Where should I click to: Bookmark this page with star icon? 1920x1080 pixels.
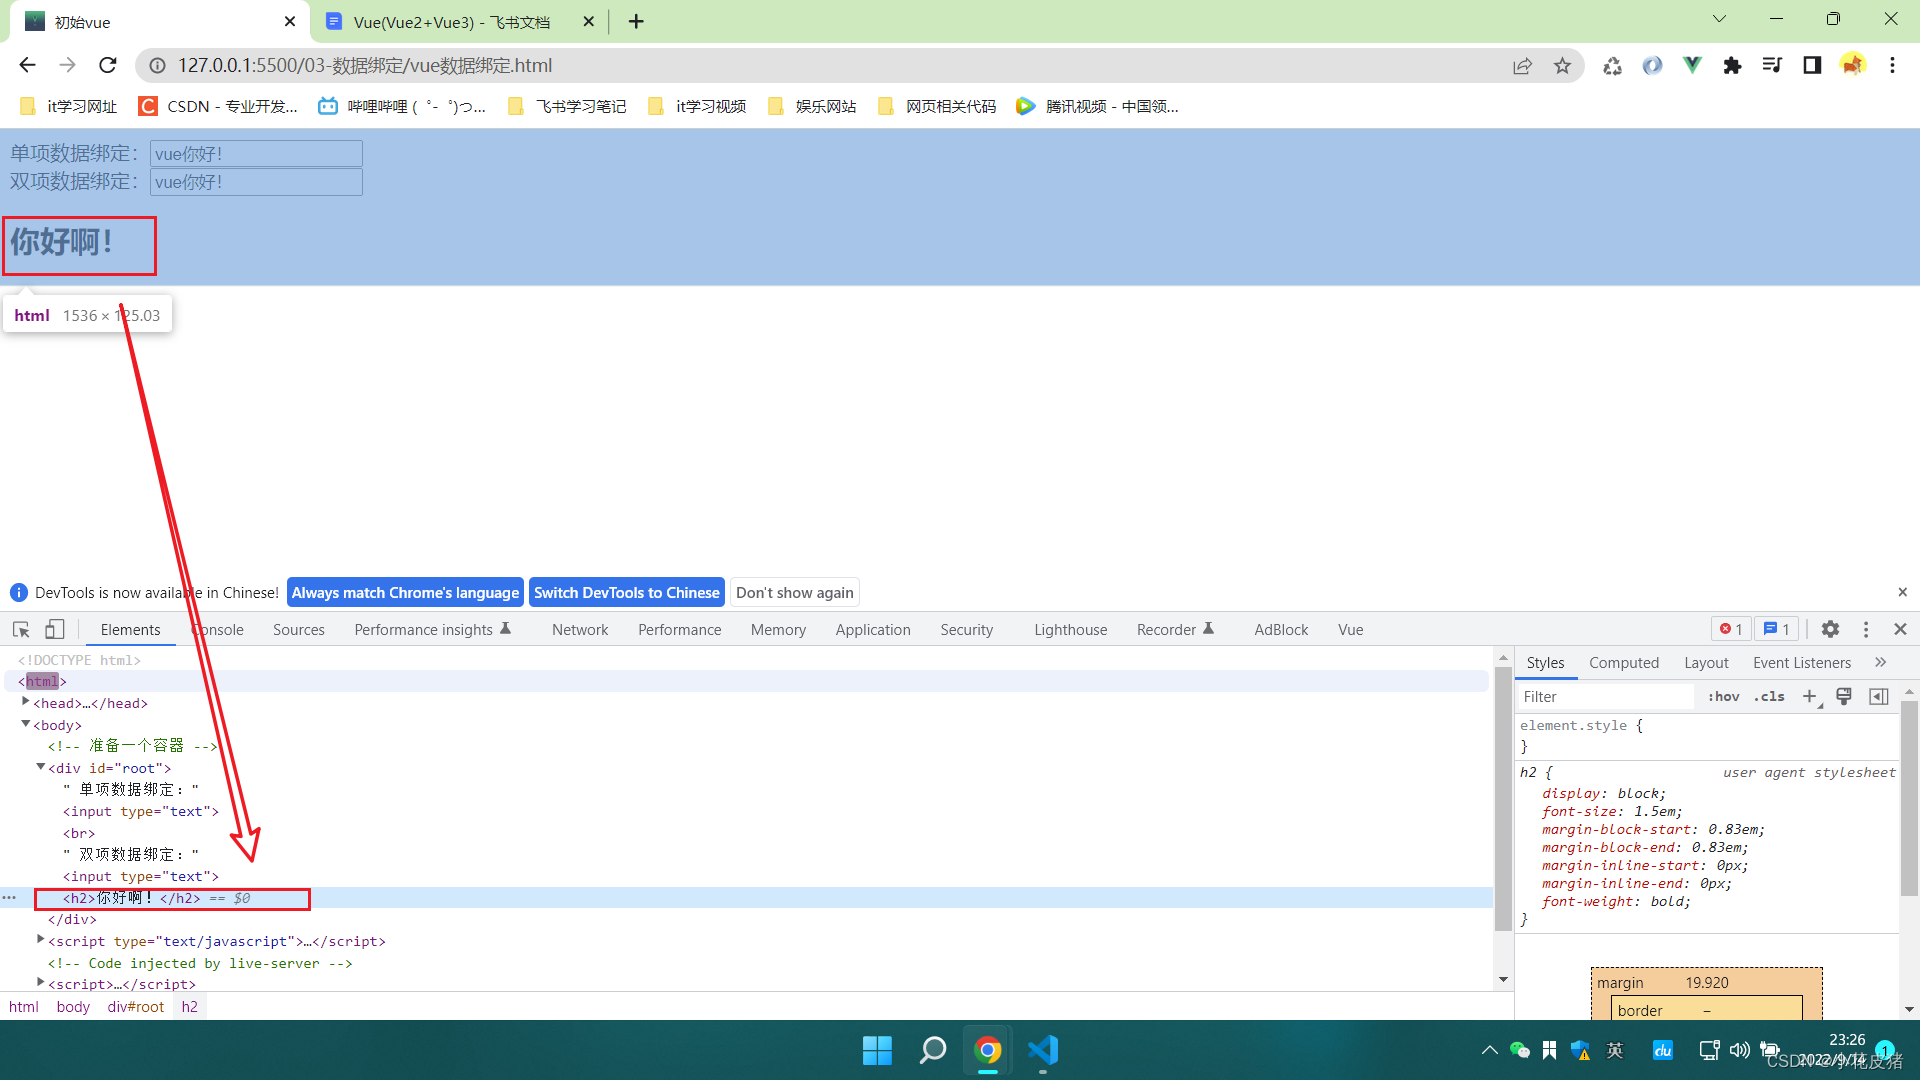[1562, 66]
